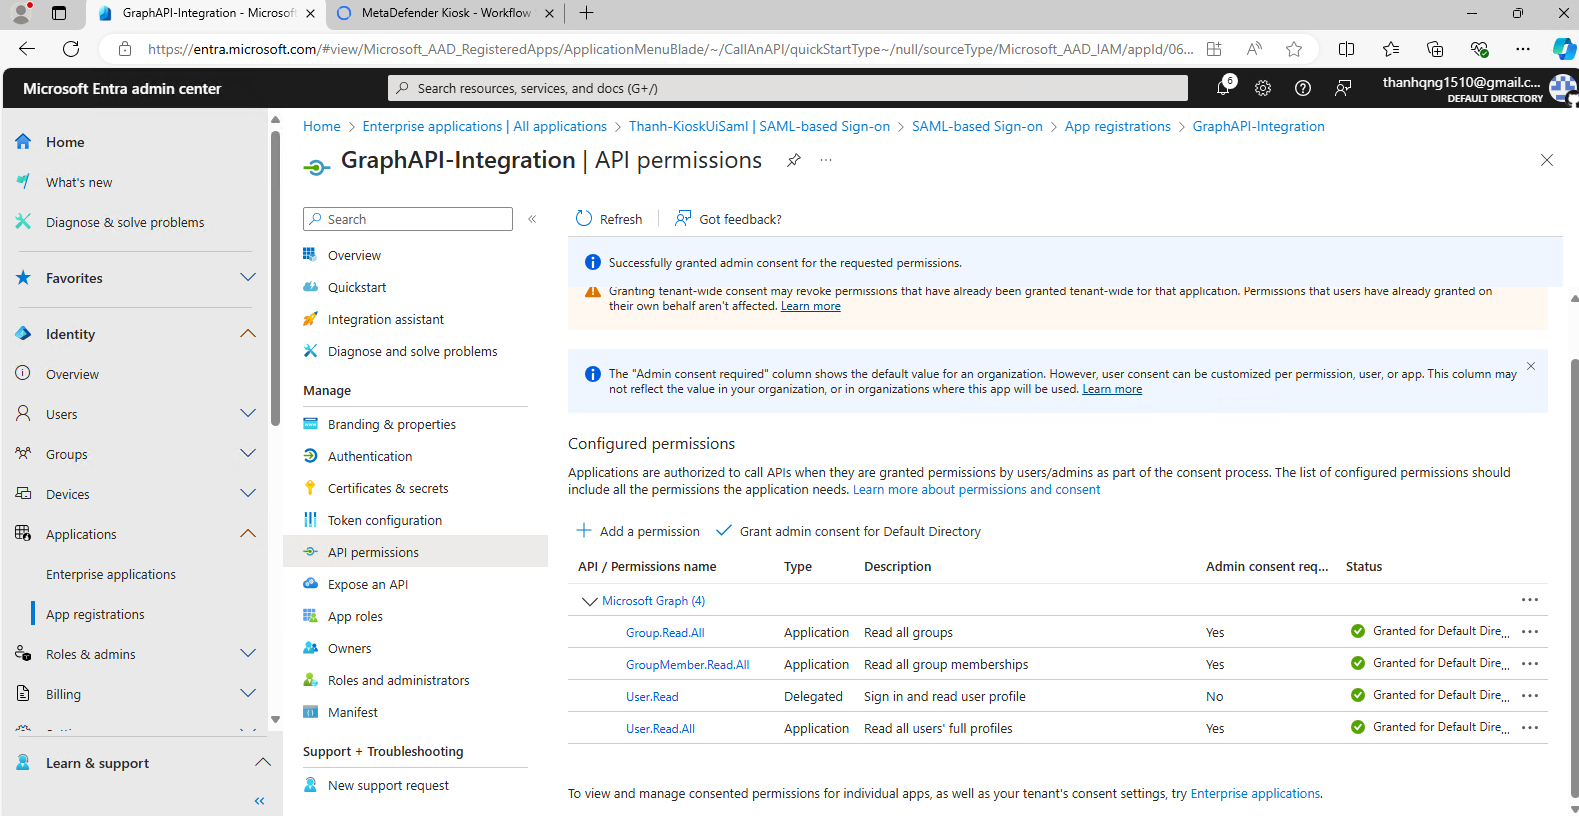Open portal settings gear icon

pyautogui.click(x=1263, y=88)
